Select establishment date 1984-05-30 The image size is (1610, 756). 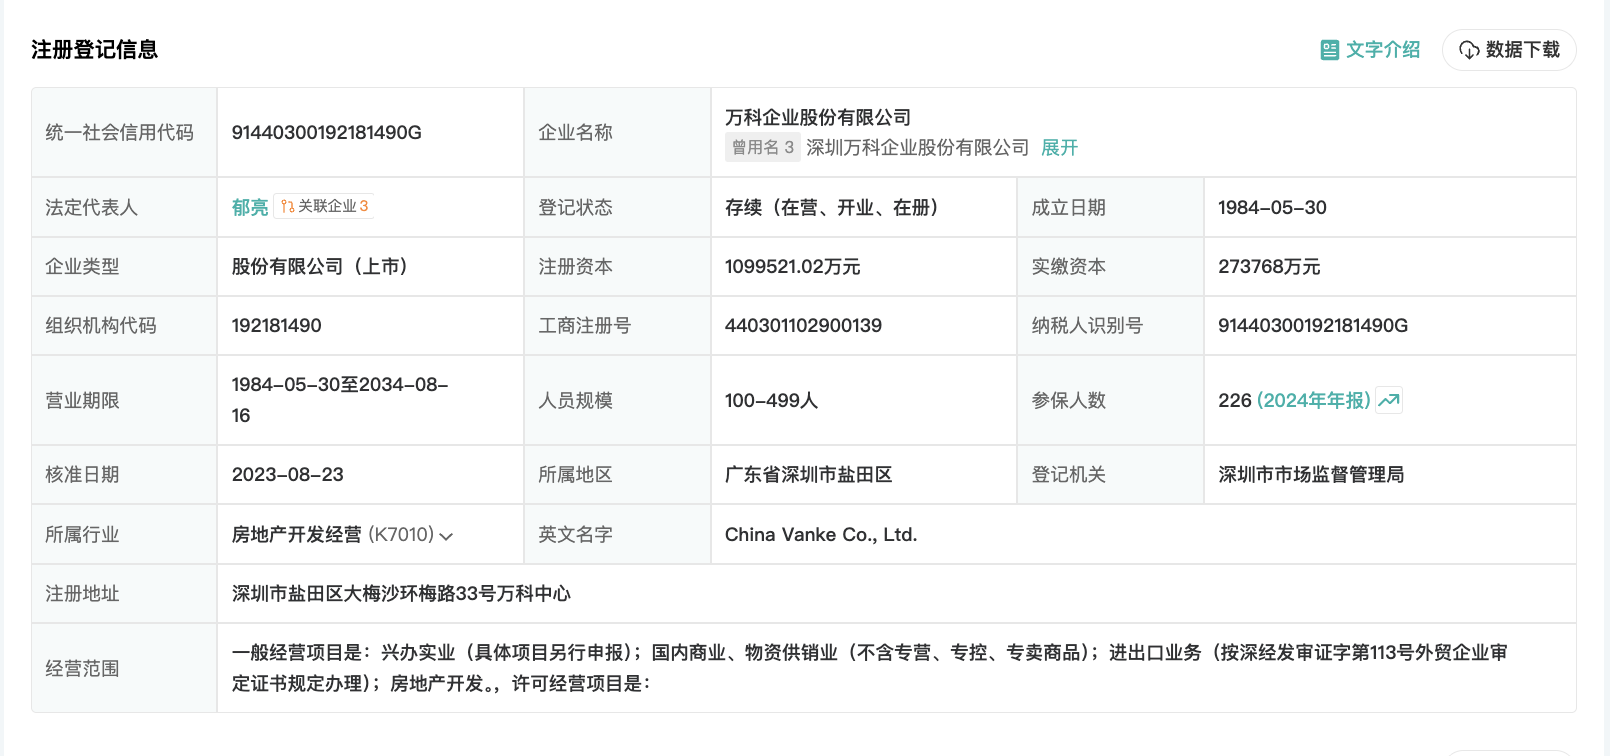[x=1272, y=207]
